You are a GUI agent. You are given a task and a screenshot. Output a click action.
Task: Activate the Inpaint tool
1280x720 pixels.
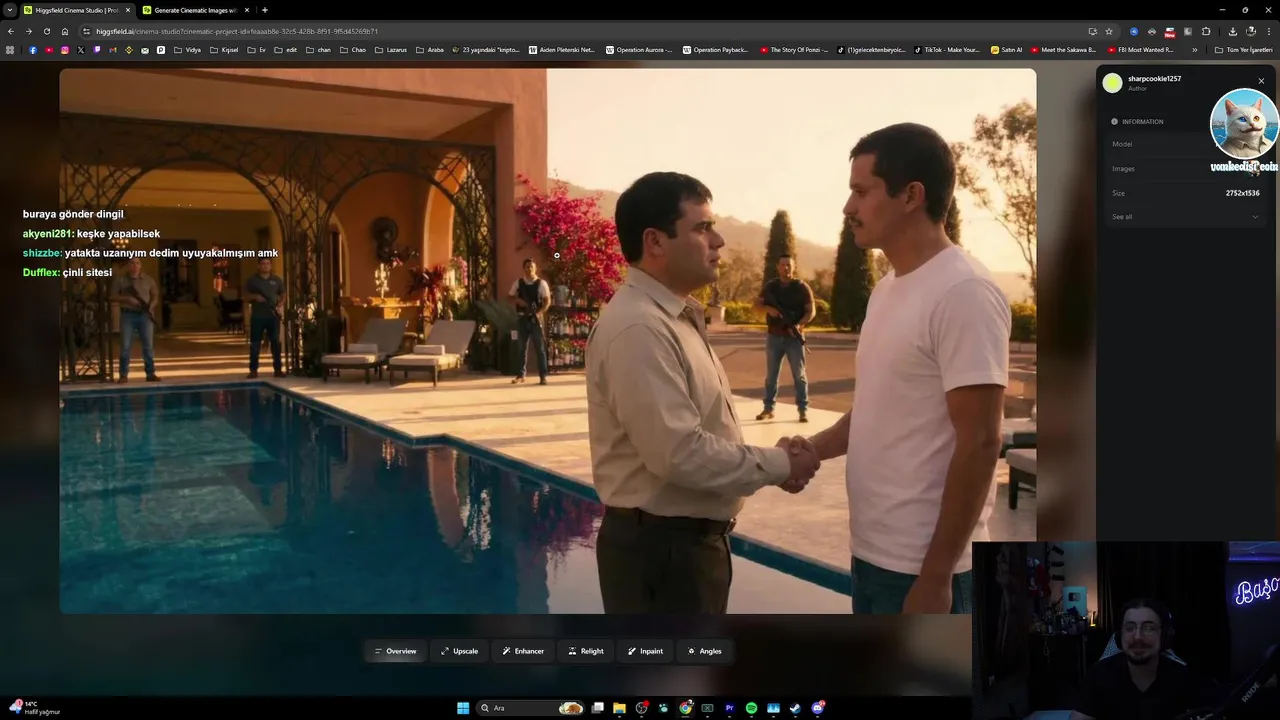pyautogui.click(x=645, y=651)
